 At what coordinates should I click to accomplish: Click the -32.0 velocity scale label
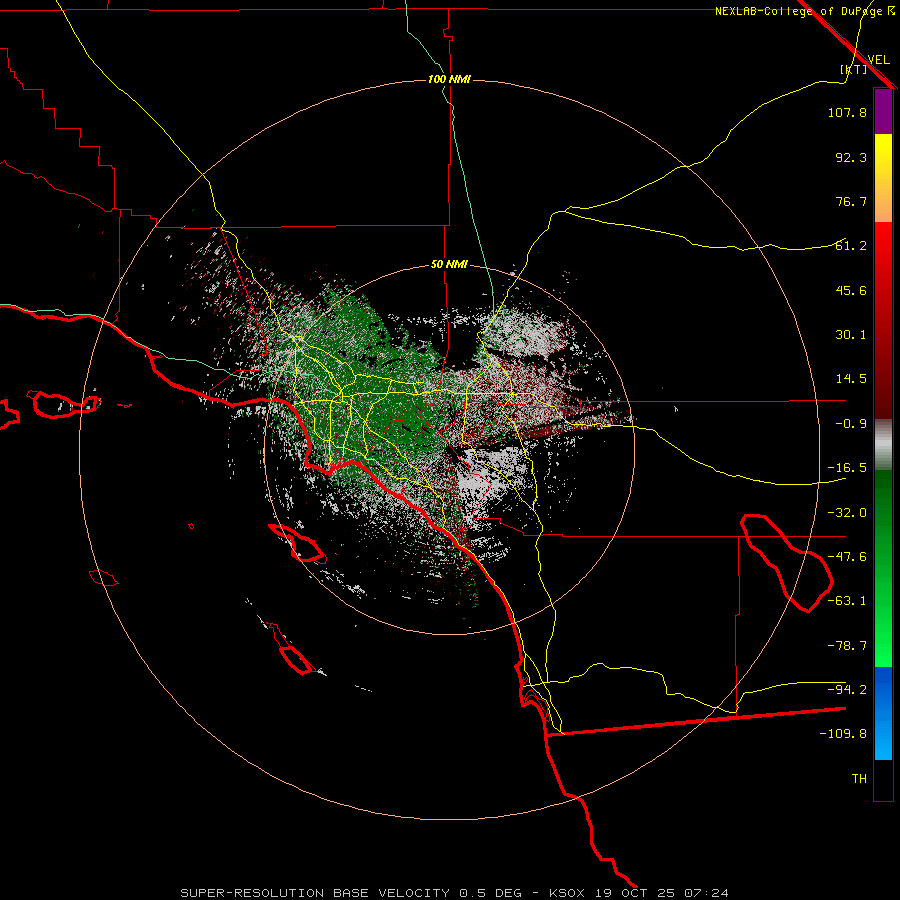(847, 513)
